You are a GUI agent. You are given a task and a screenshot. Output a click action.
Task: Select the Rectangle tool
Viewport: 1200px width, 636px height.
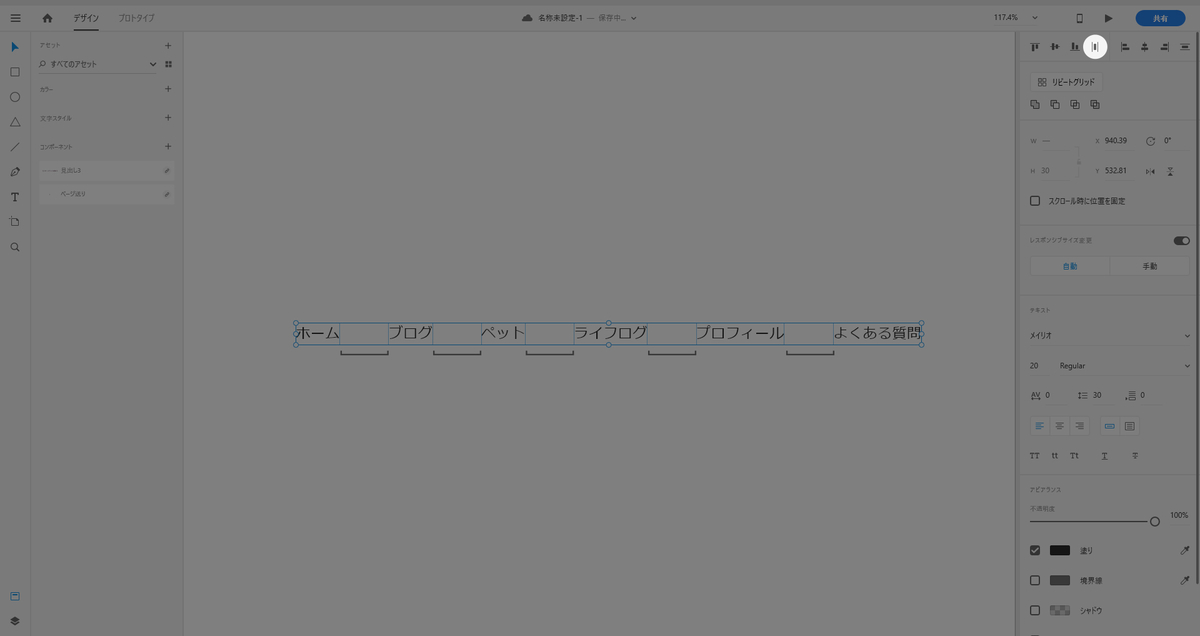click(x=14, y=71)
